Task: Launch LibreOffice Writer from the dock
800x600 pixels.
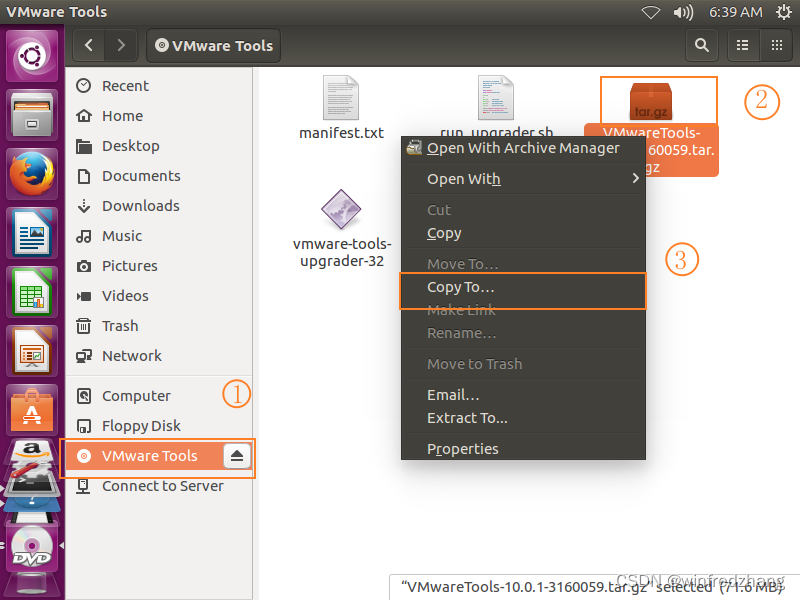Action: [32, 233]
